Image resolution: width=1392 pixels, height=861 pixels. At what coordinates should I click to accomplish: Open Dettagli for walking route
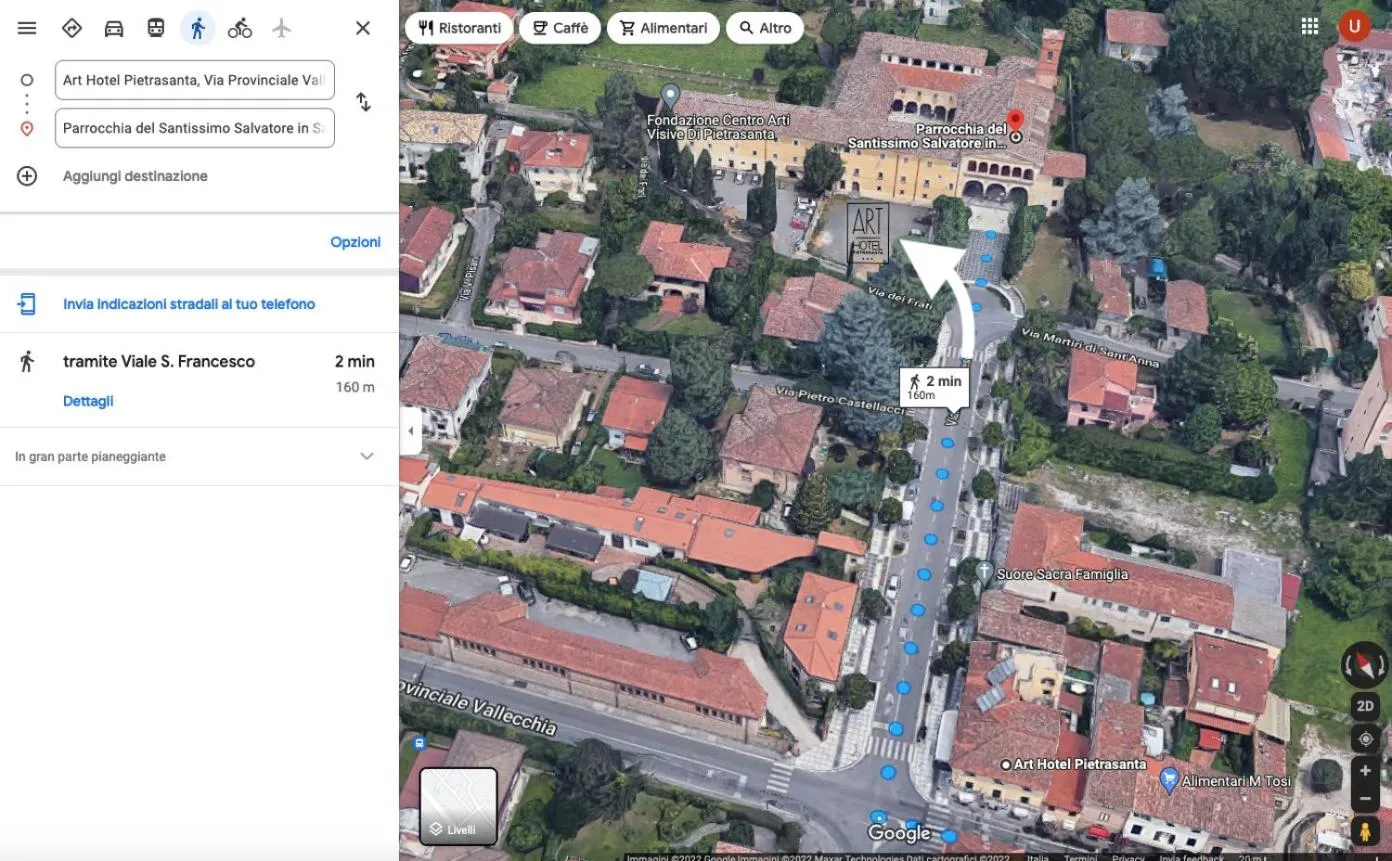tap(88, 401)
